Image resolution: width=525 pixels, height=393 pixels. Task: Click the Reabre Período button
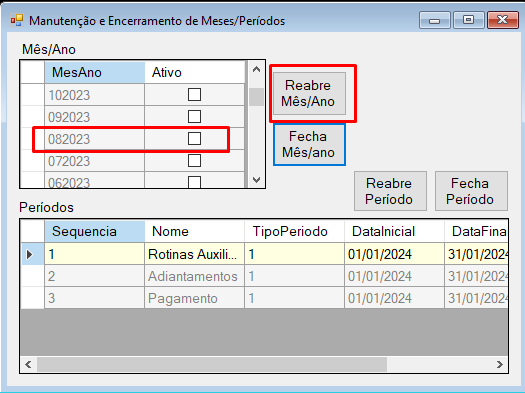(x=390, y=191)
